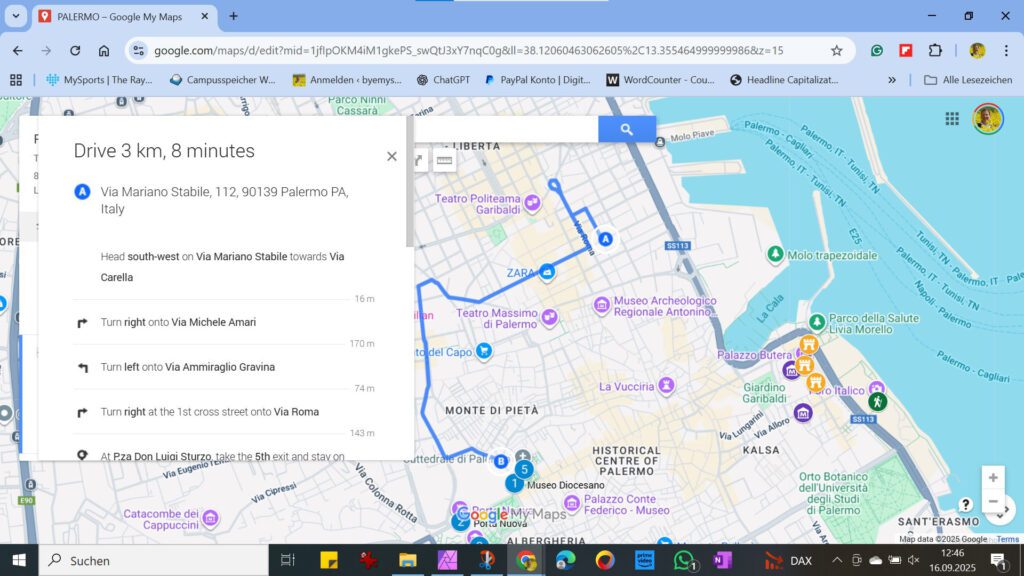
Task: Open the Terms link at bottom right
Action: pyautogui.click(x=1006, y=539)
